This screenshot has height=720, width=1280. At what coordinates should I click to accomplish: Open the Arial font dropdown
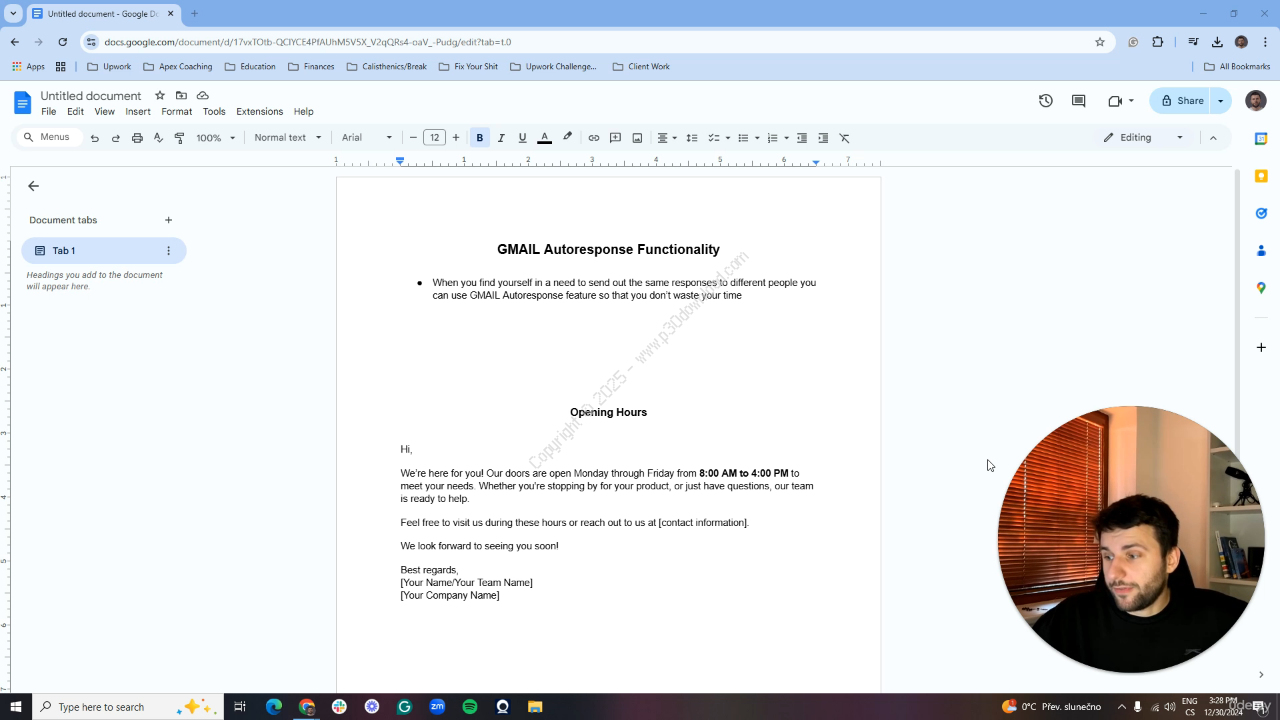point(367,138)
